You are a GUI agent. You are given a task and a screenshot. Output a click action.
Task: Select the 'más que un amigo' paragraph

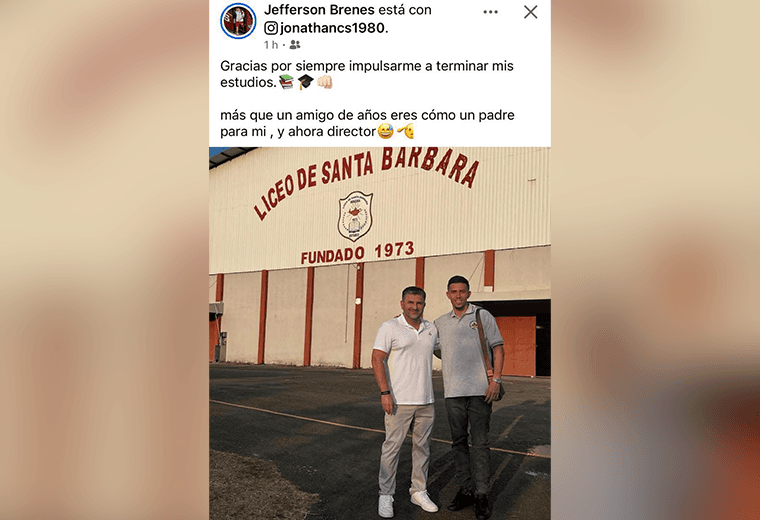coord(367,123)
